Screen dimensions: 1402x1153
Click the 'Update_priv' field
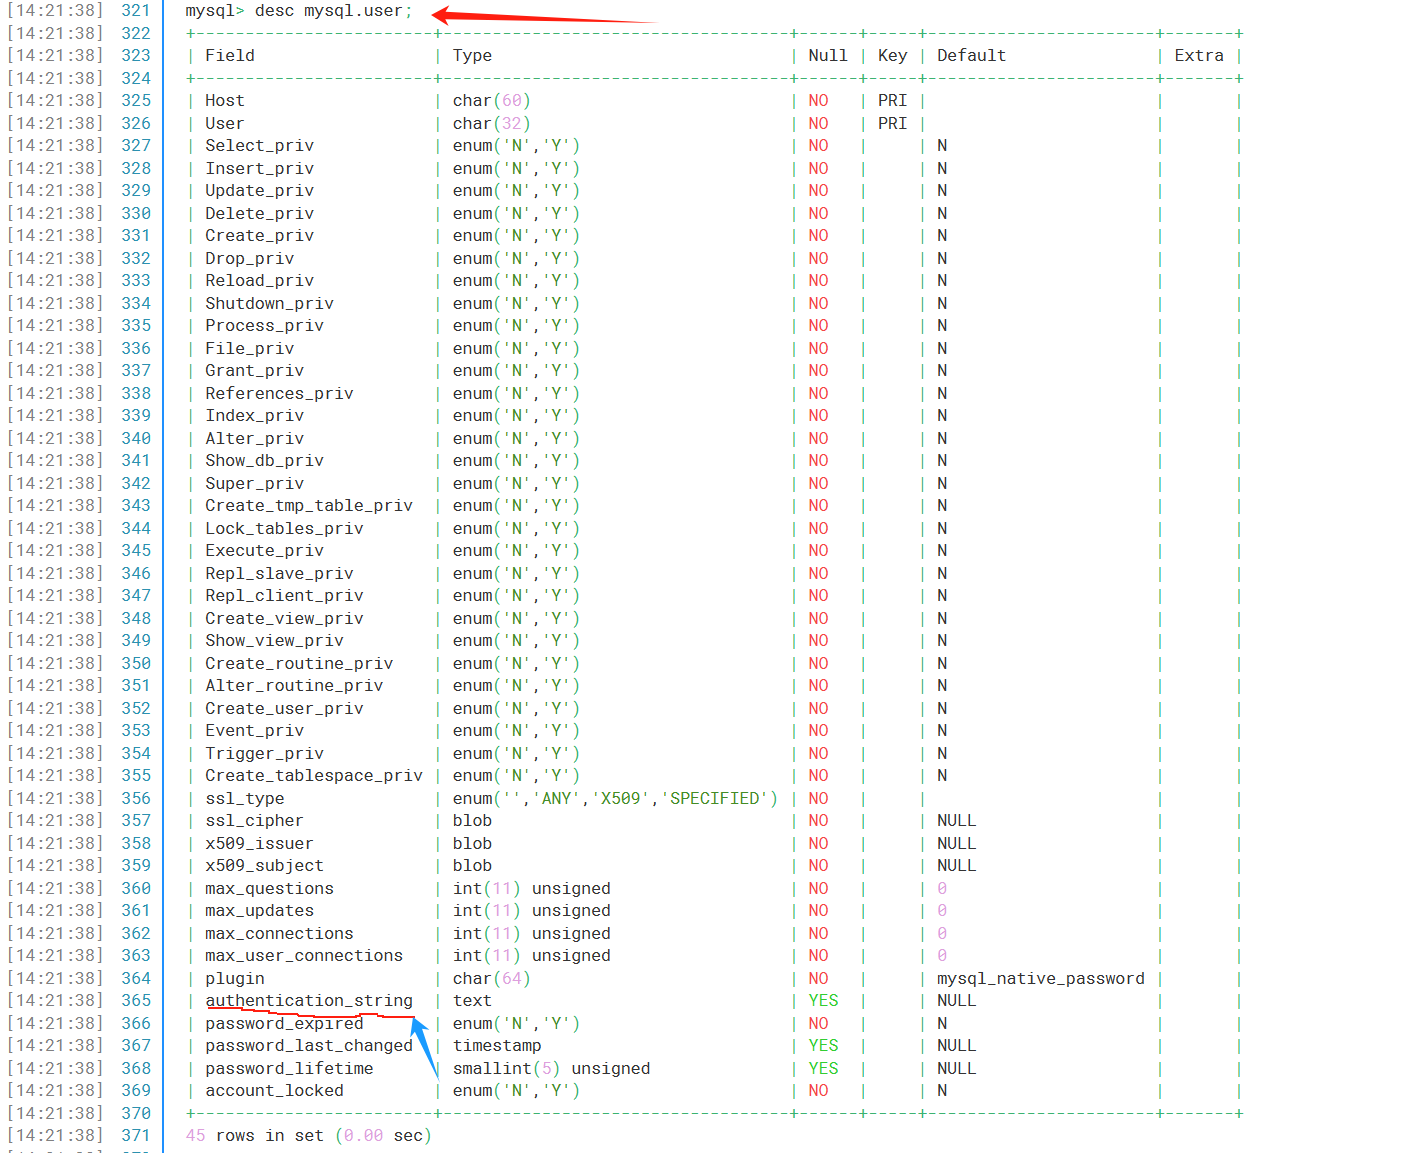point(260,191)
